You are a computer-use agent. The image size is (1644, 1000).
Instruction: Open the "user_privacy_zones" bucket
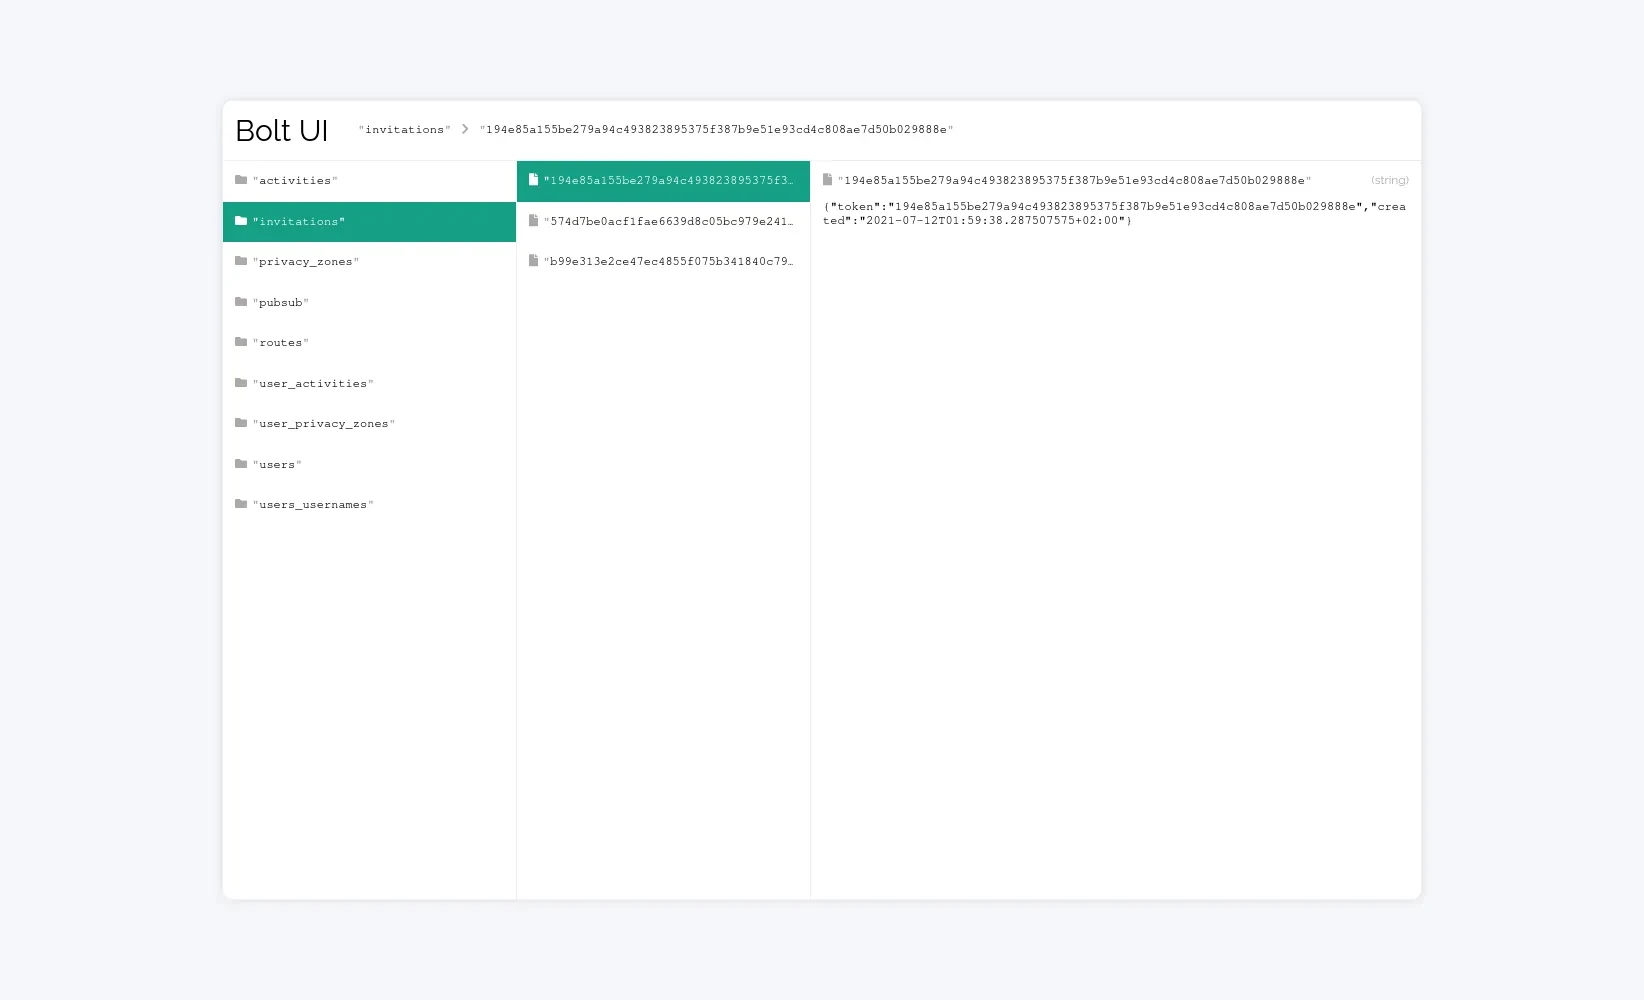tap(369, 424)
